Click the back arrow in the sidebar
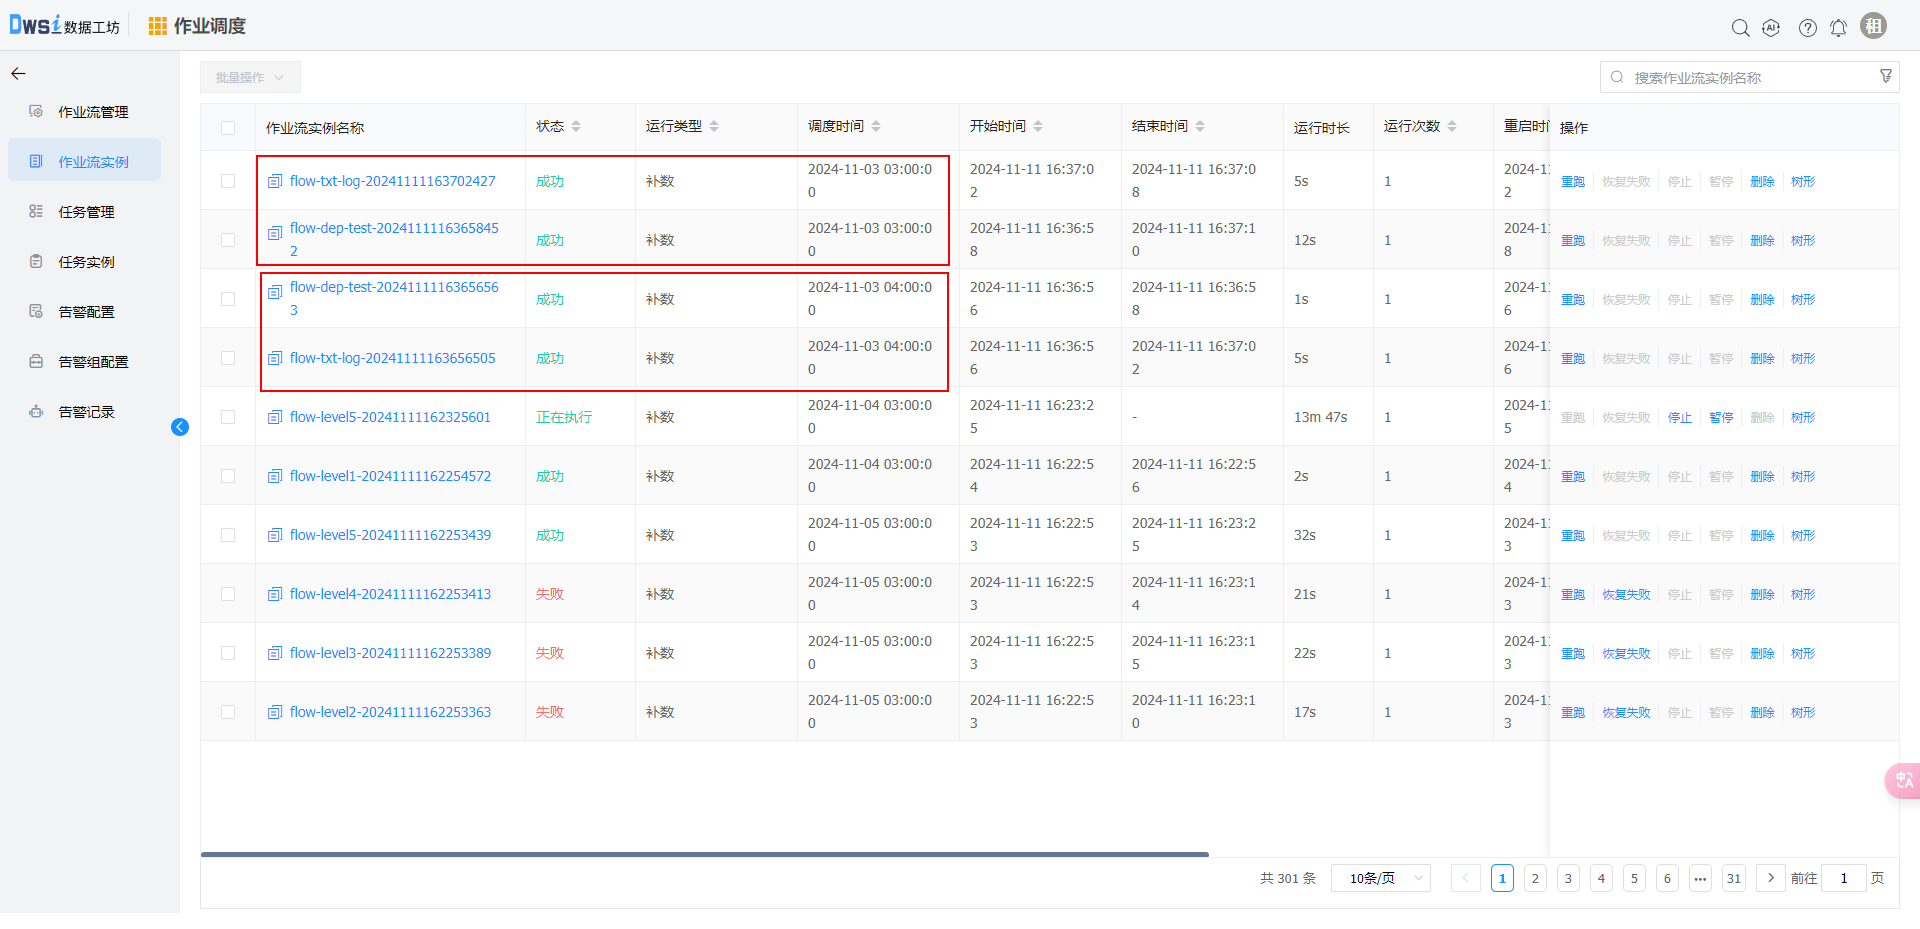 coord(18,74)
